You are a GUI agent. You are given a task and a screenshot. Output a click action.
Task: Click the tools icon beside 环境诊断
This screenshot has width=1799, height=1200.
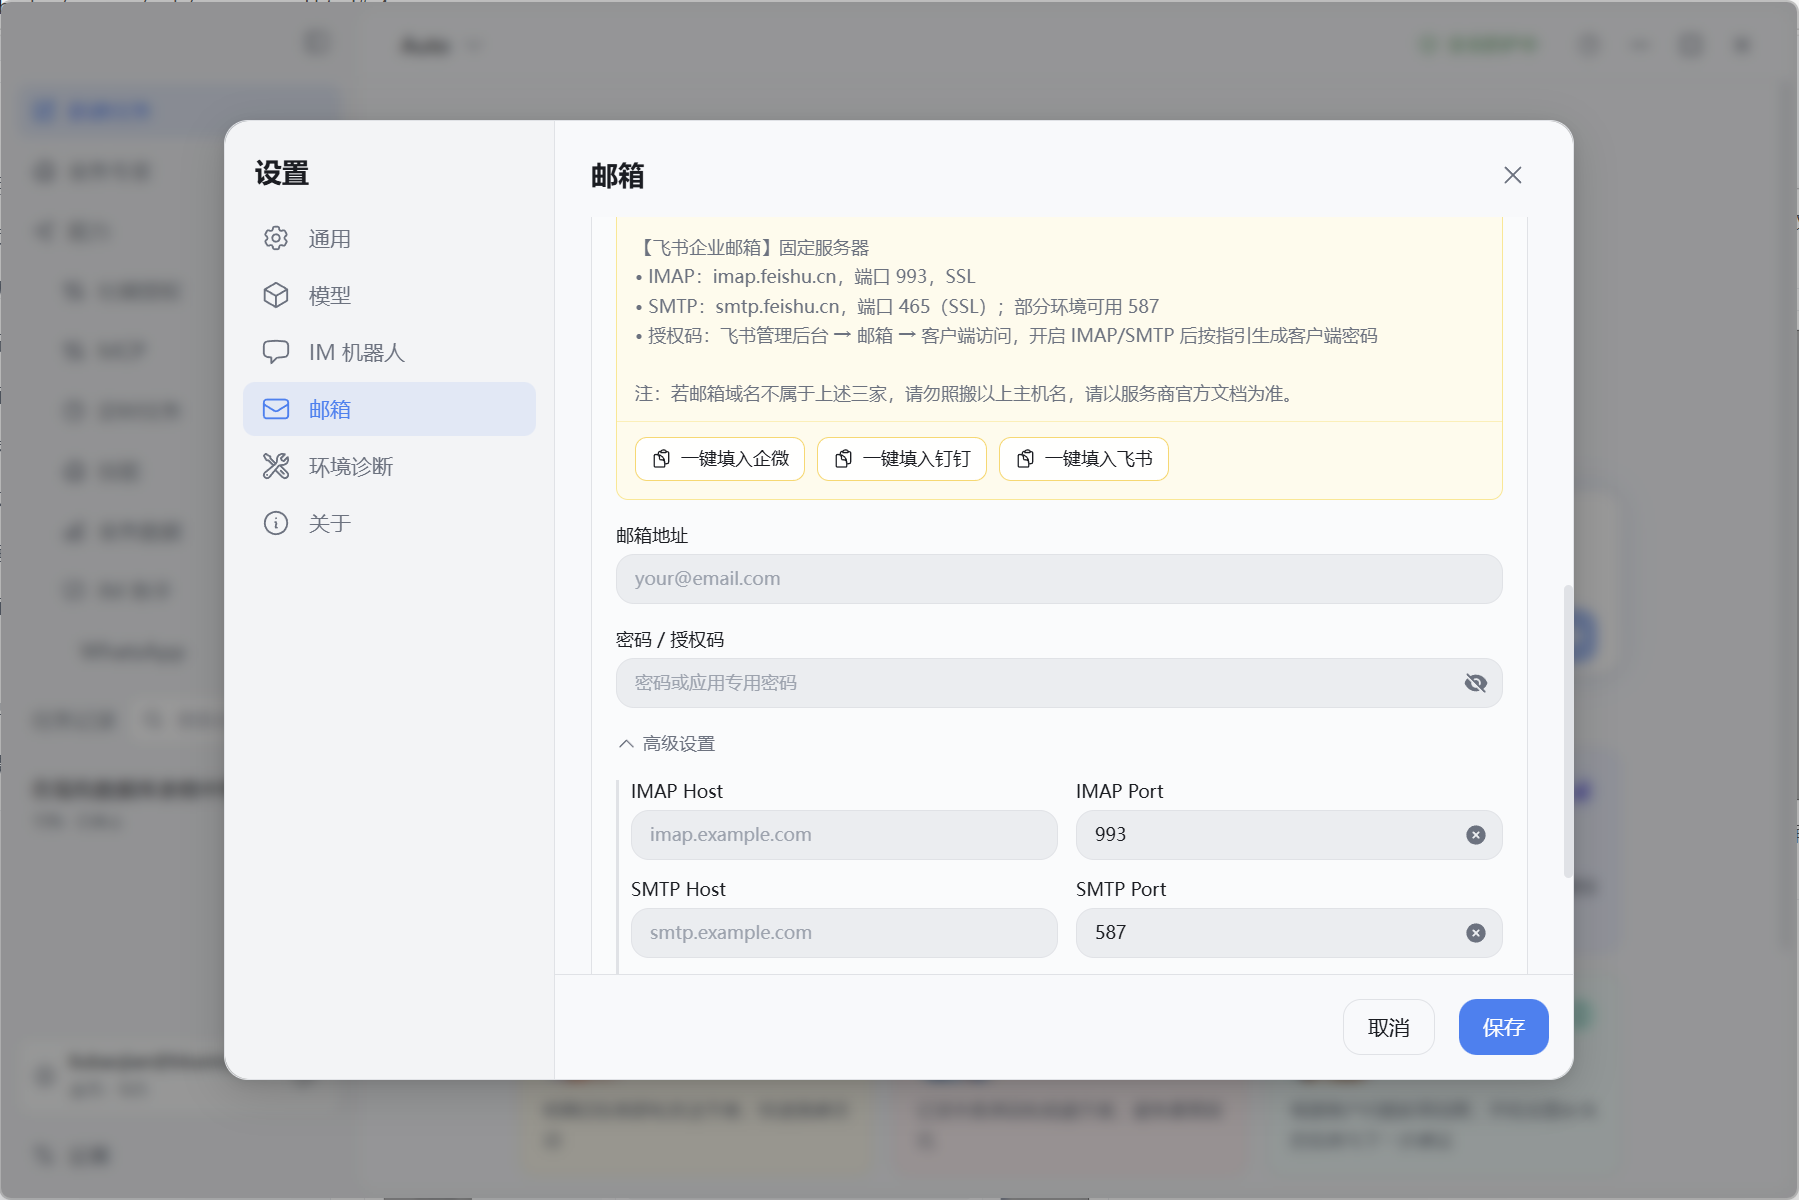tap(276, 466)
